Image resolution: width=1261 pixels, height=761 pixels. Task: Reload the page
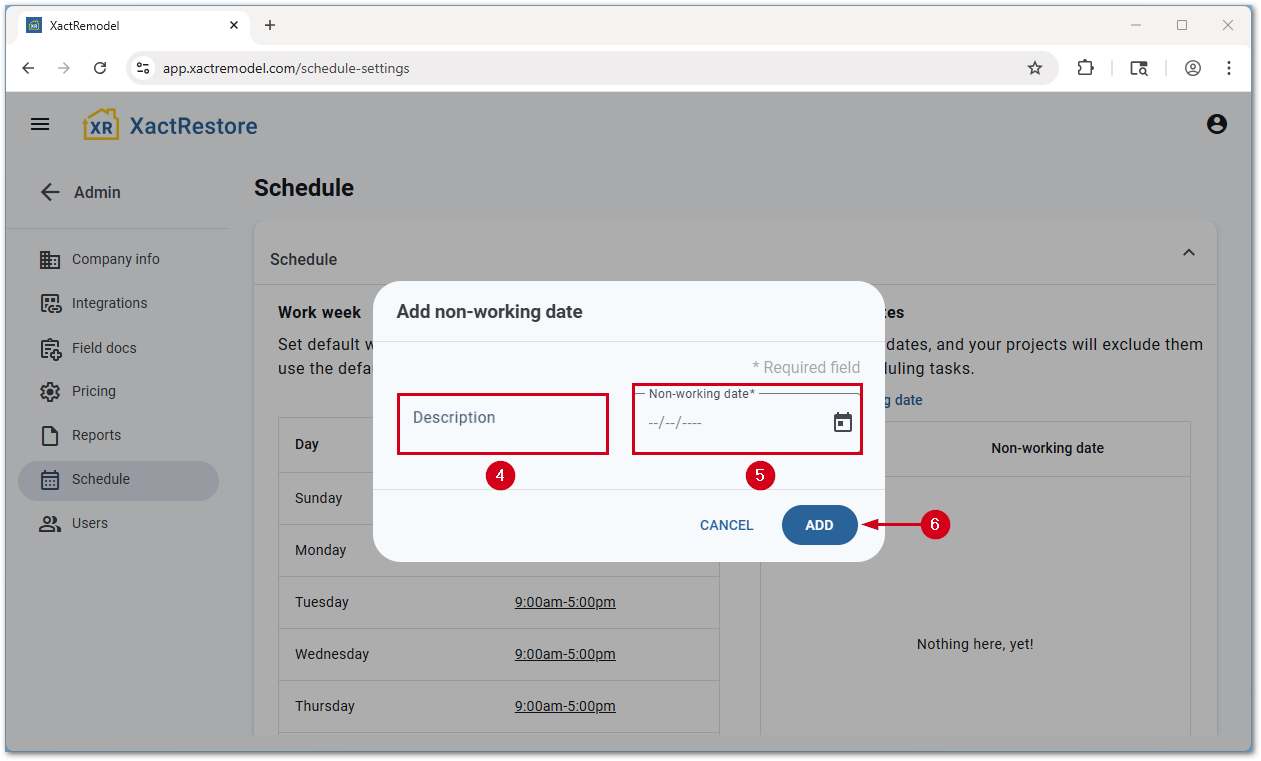point(100,68)
